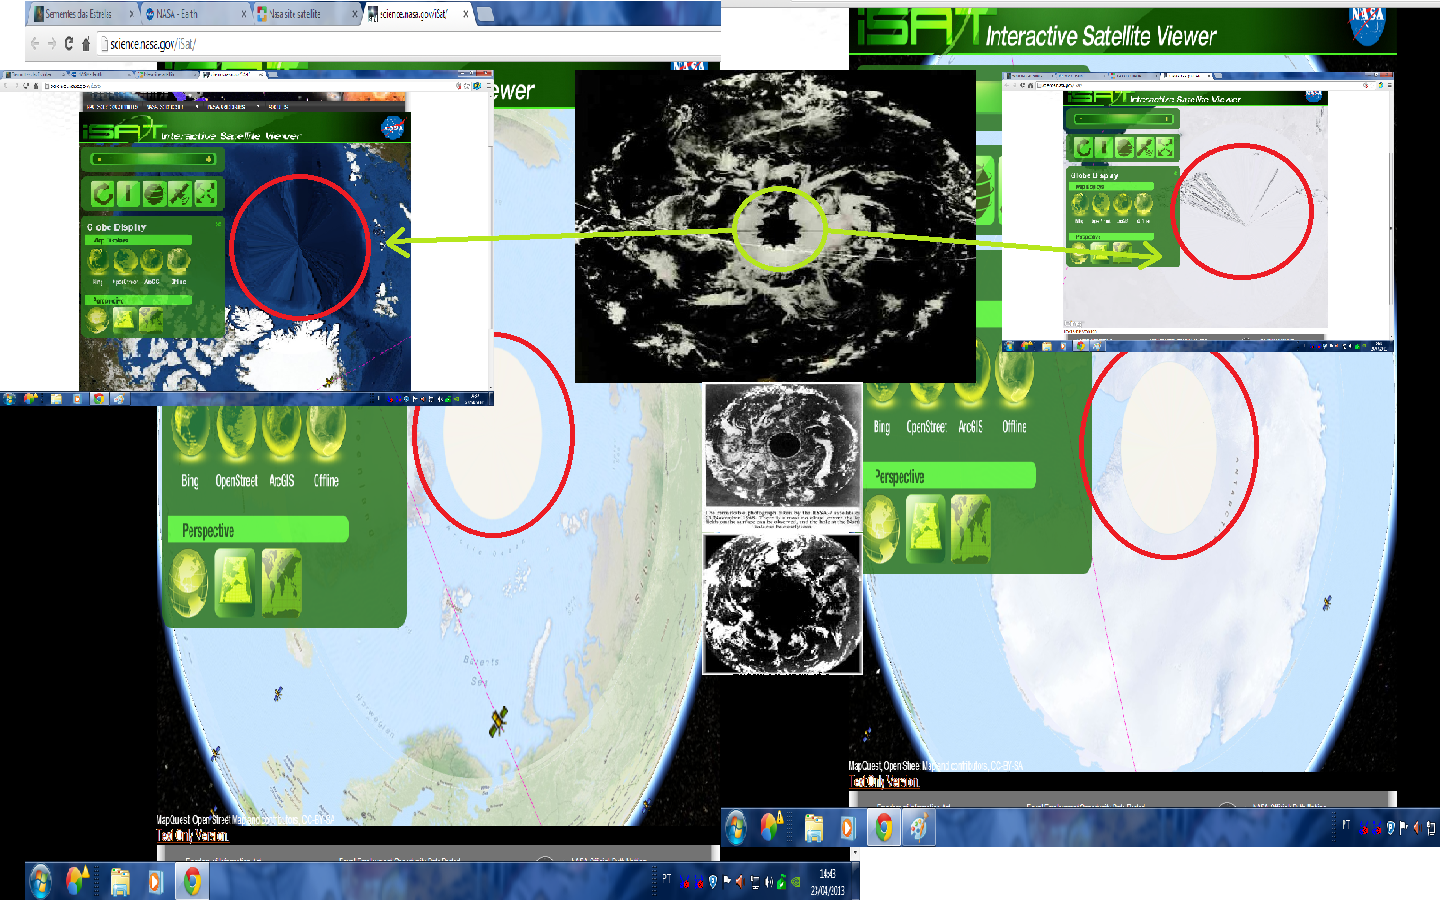Viewport: 1440px width, 900px height.
Task: Reload the science.nasa.gov page
Action: tap(69, 44)
